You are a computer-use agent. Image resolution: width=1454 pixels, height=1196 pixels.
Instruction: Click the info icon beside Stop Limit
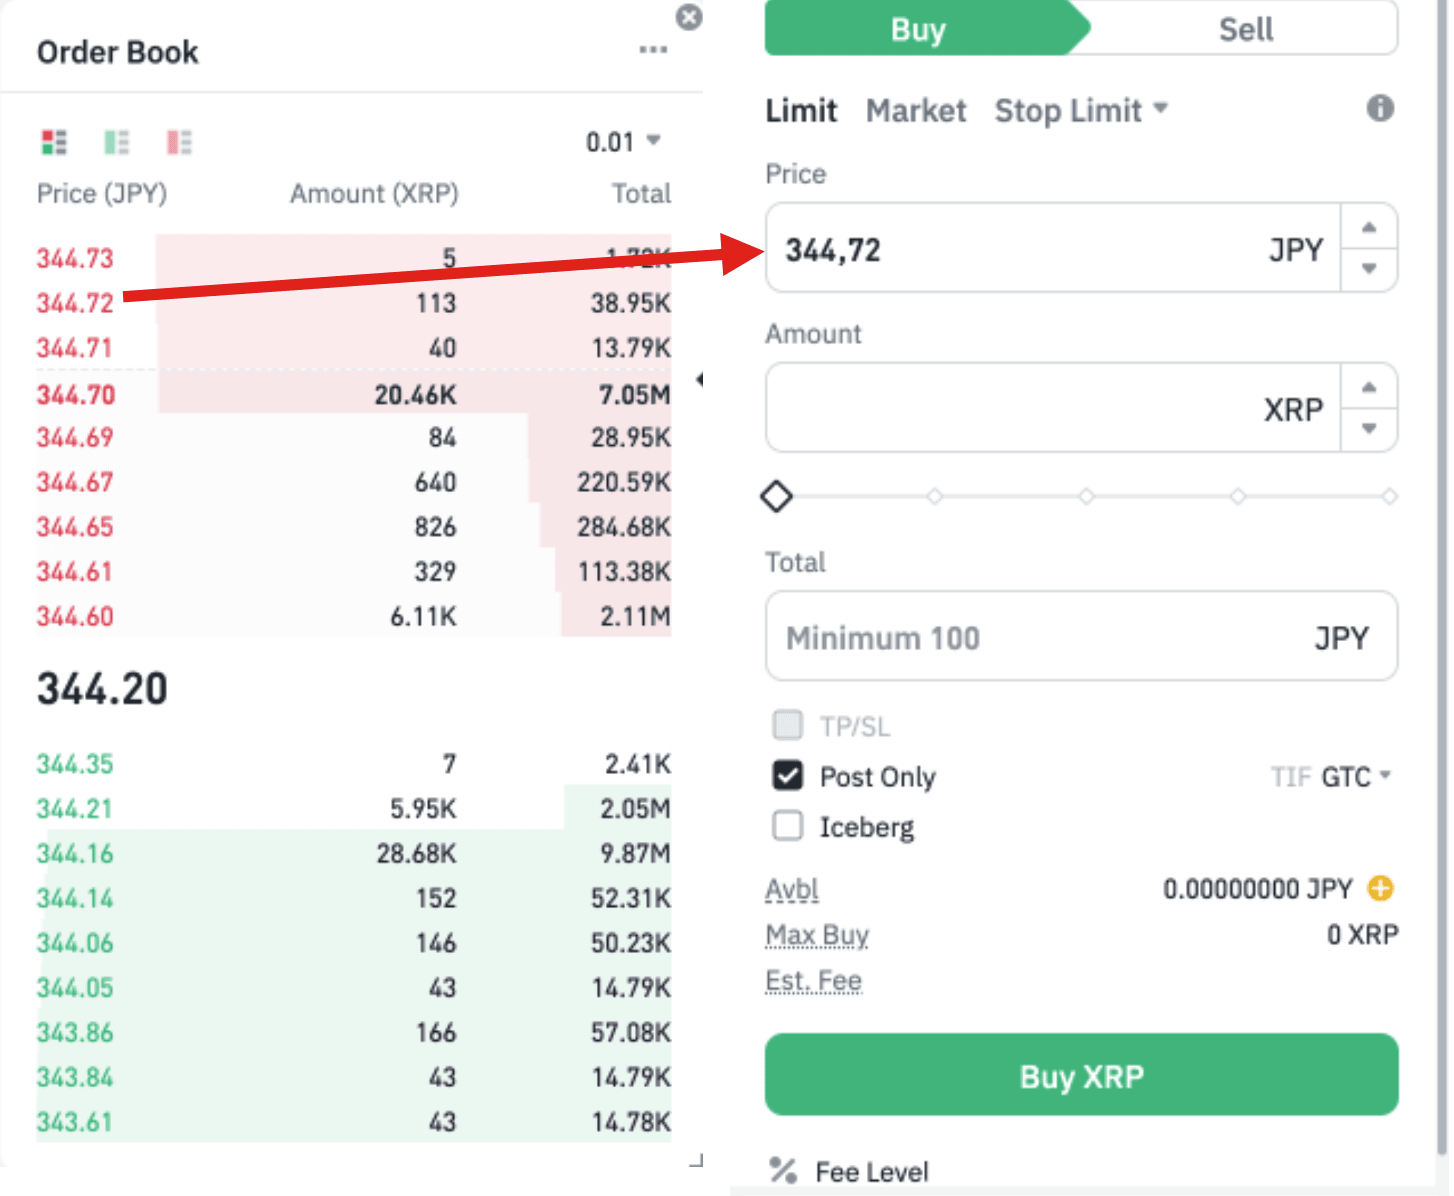coord(1380,108)
